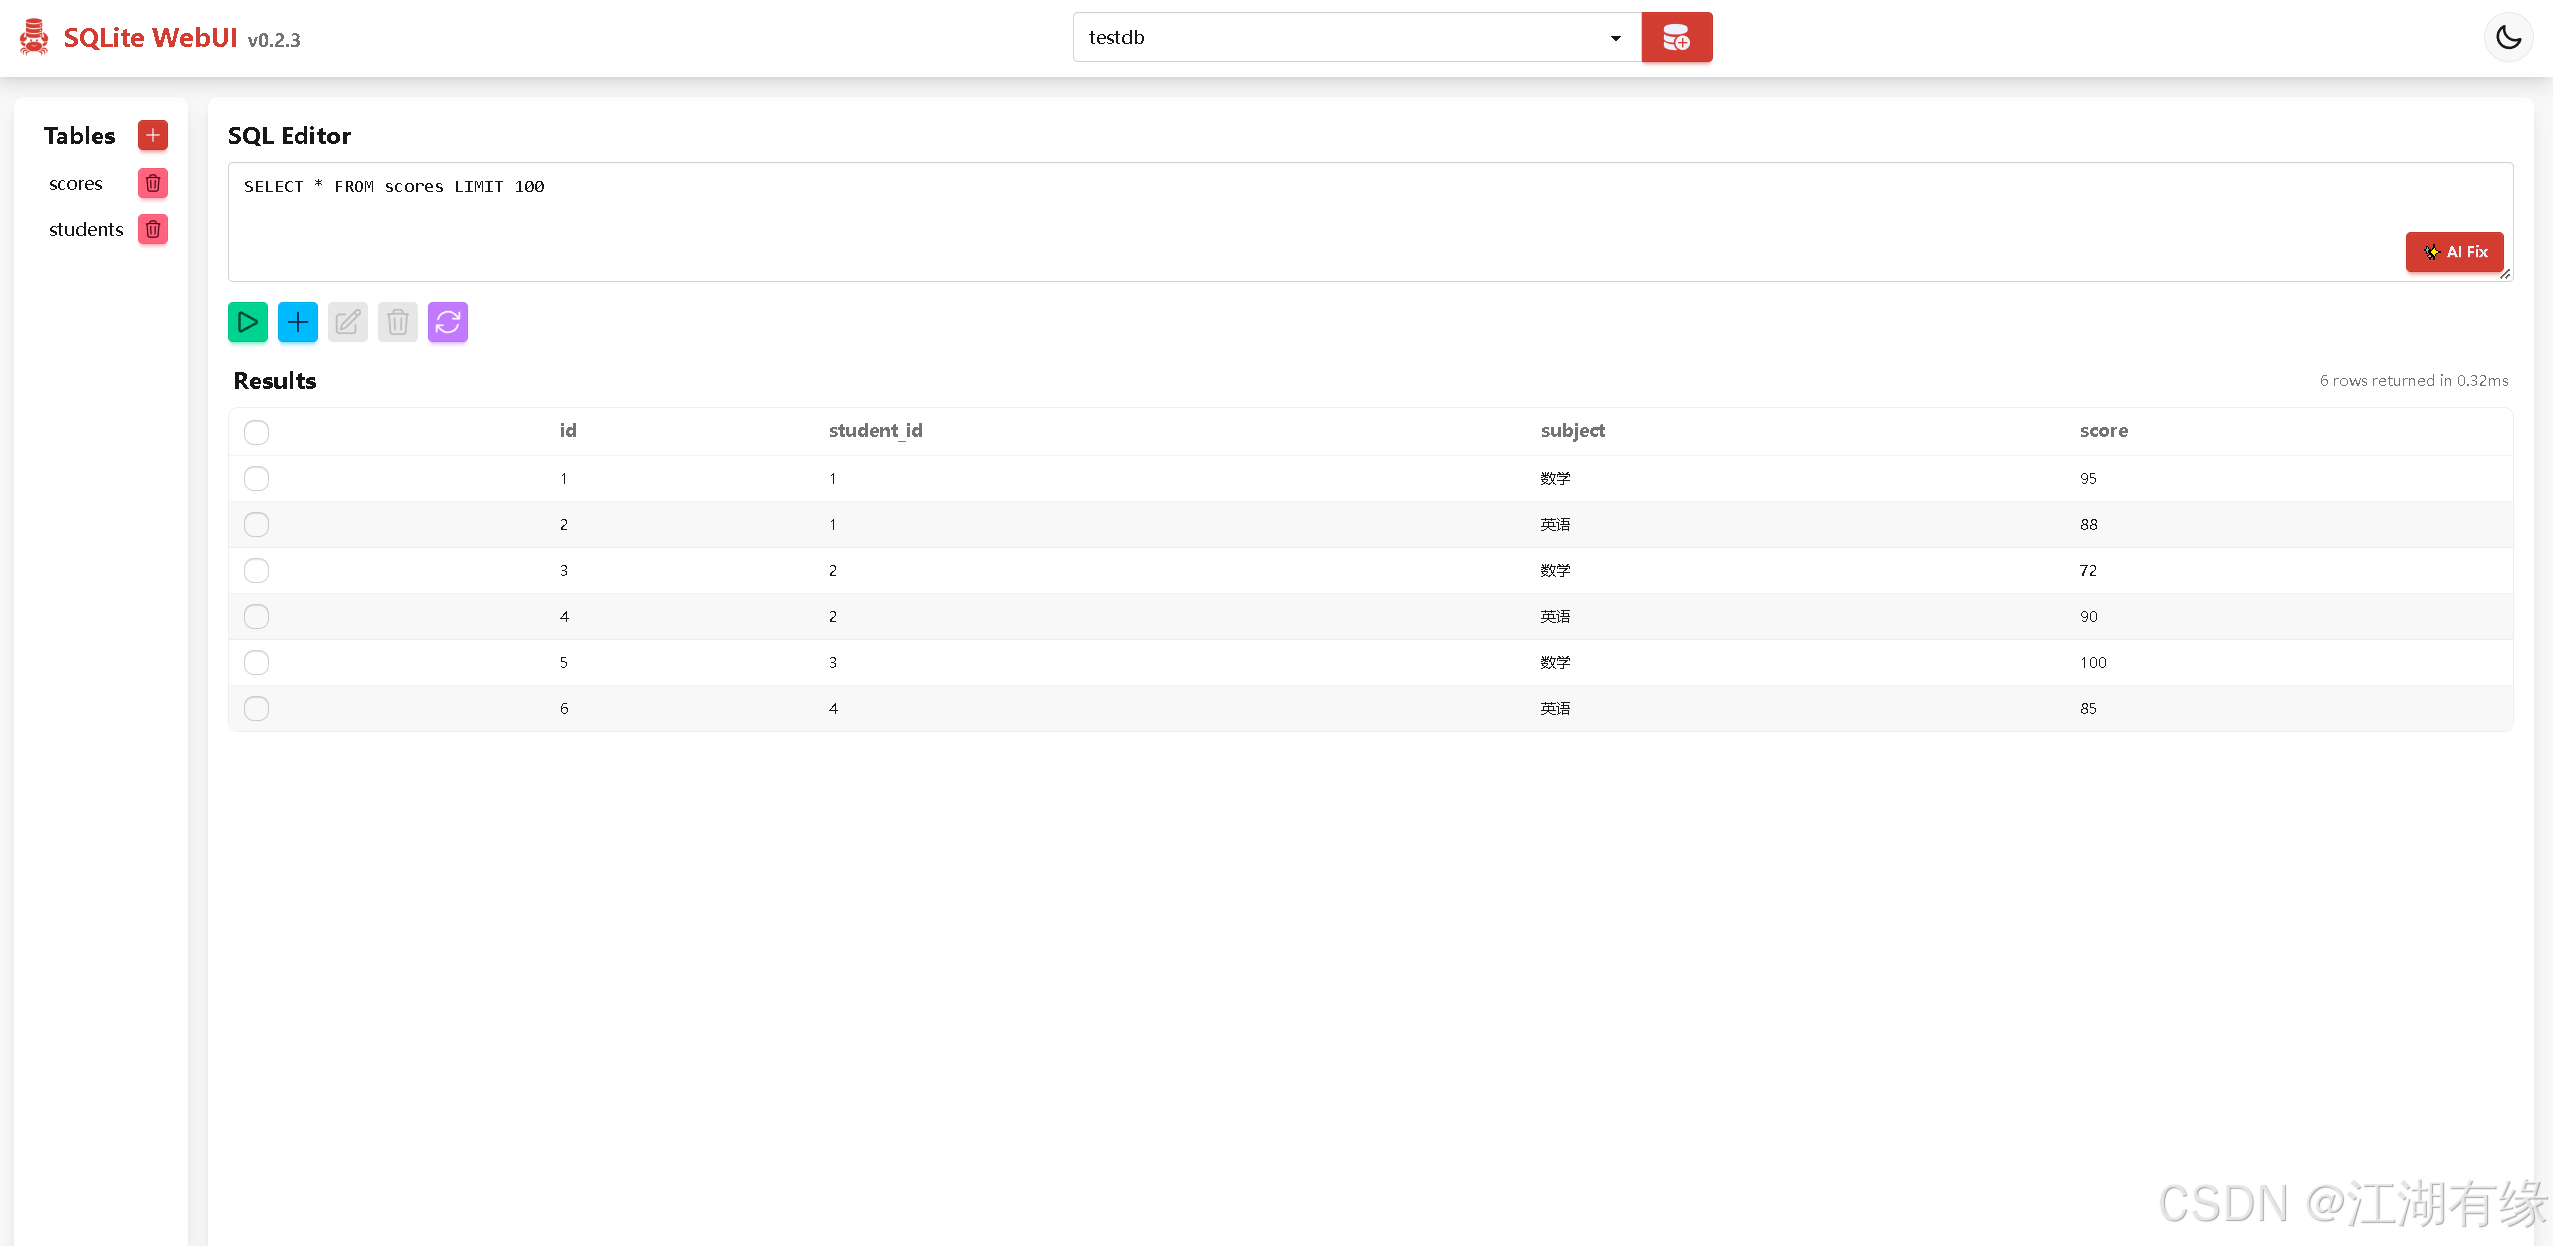
Task: Click the score cell with value 95
Action: coord(2088,478)
